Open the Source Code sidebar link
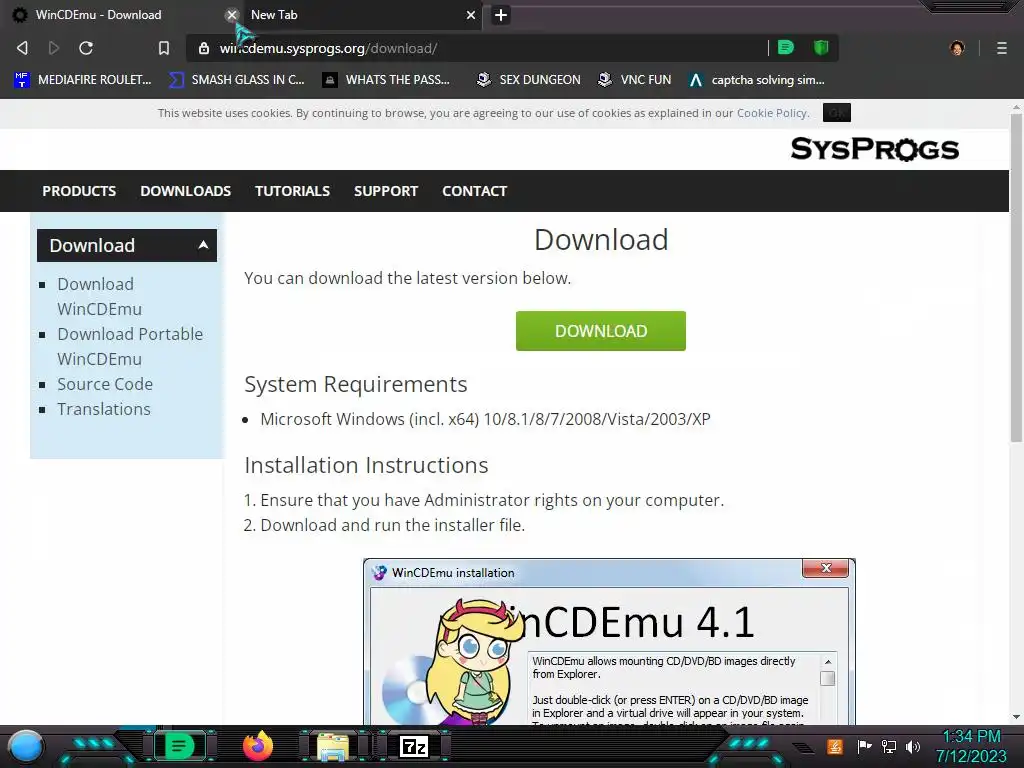The height and width of the screenshot is (768, 1024). pos(105,384)
